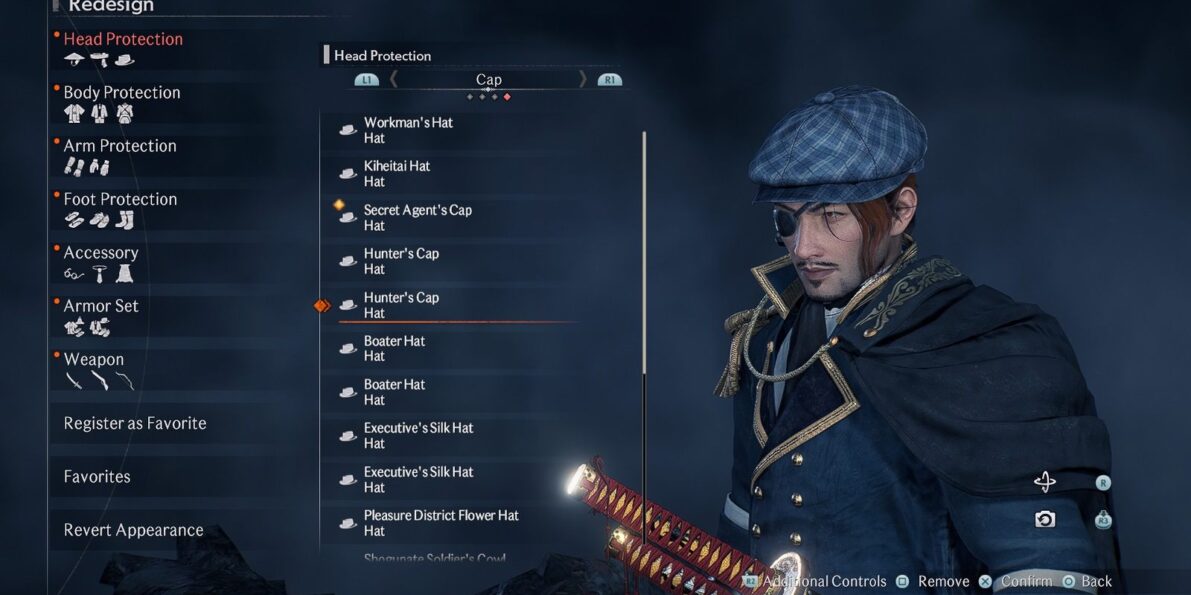Click the L1 previous category button
Viewport: 1191px width, 595px height.
(x=366, y=80)
